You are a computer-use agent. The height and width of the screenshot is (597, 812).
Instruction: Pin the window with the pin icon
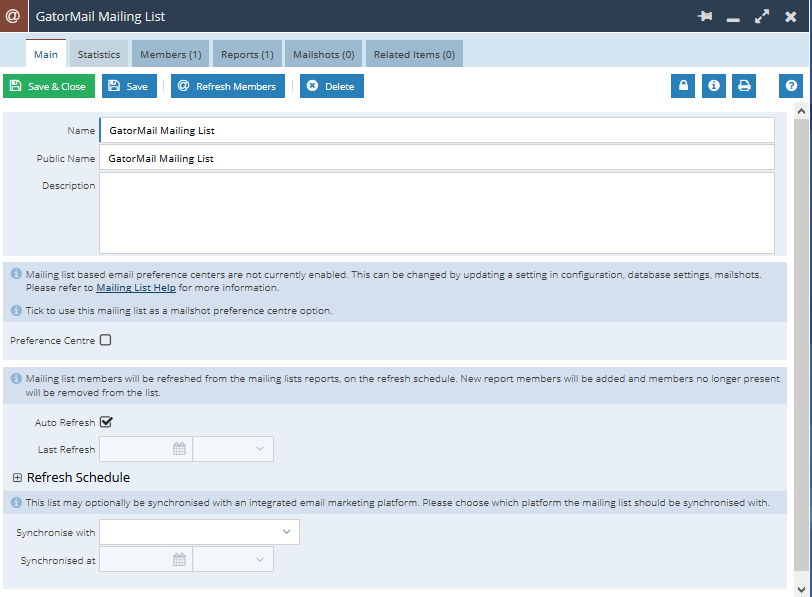tap(704, 17)
